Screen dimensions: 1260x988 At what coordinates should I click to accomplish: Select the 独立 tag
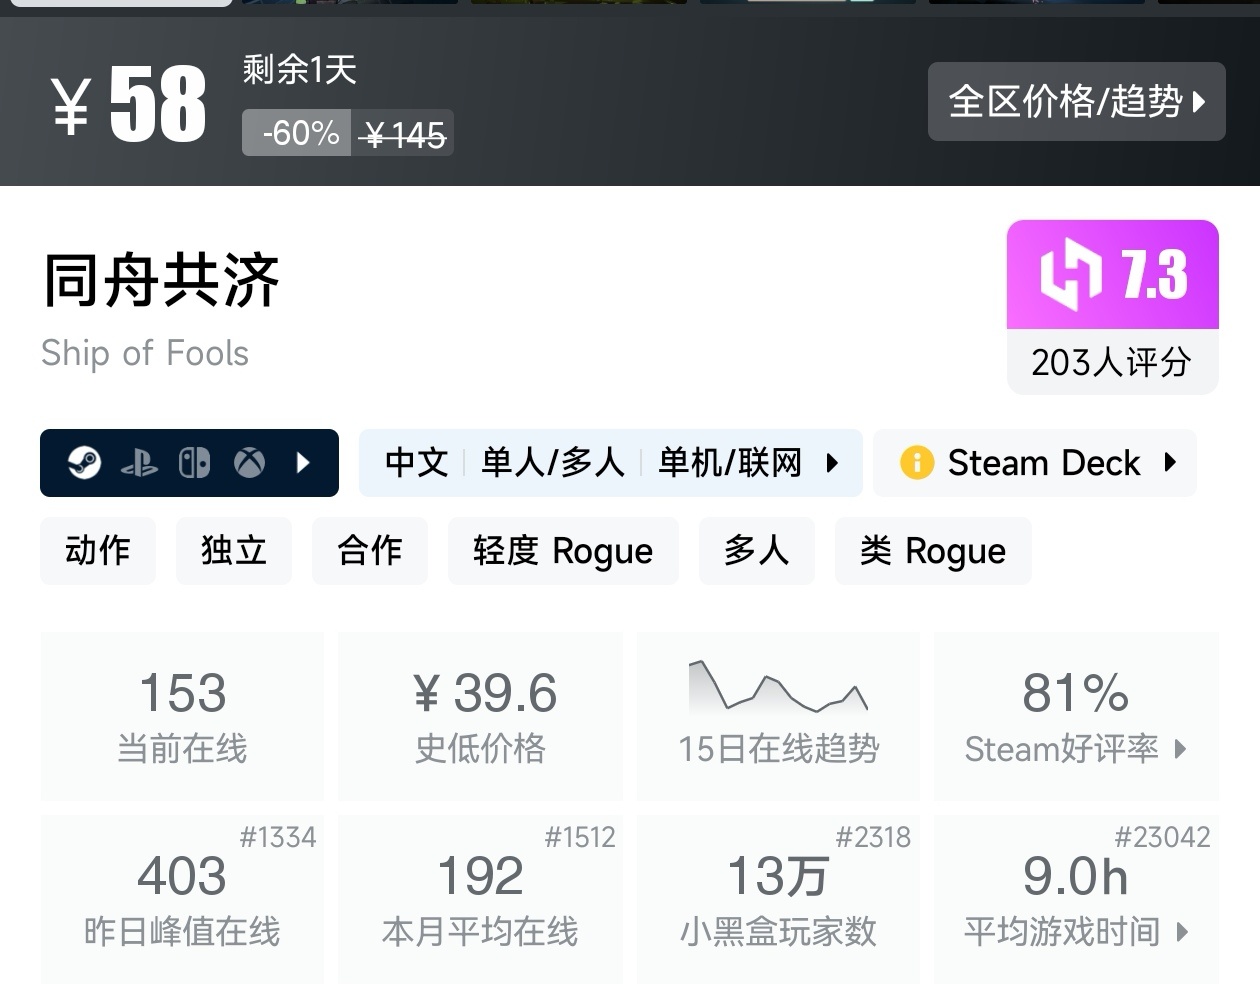[234, 551]
